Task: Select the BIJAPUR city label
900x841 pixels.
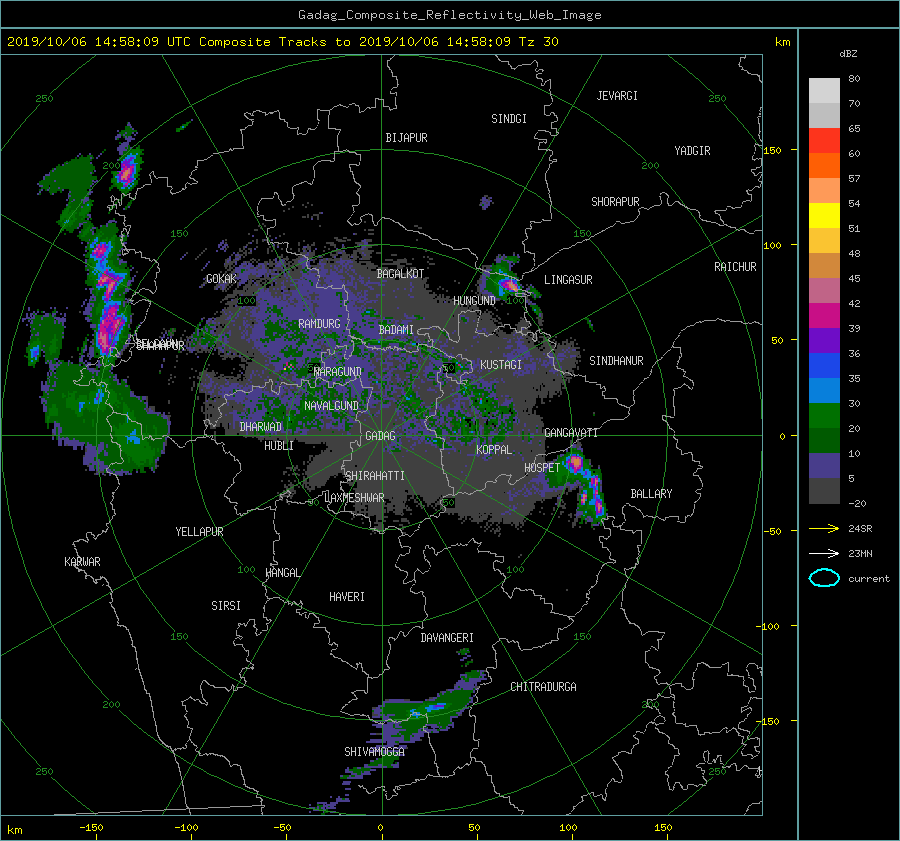Action: (x=406, y=138)
